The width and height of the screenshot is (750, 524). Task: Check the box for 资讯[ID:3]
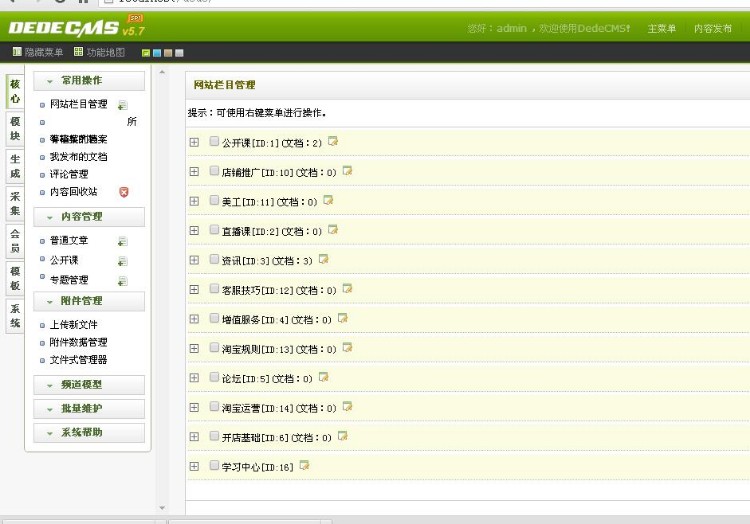click(214, 259)
